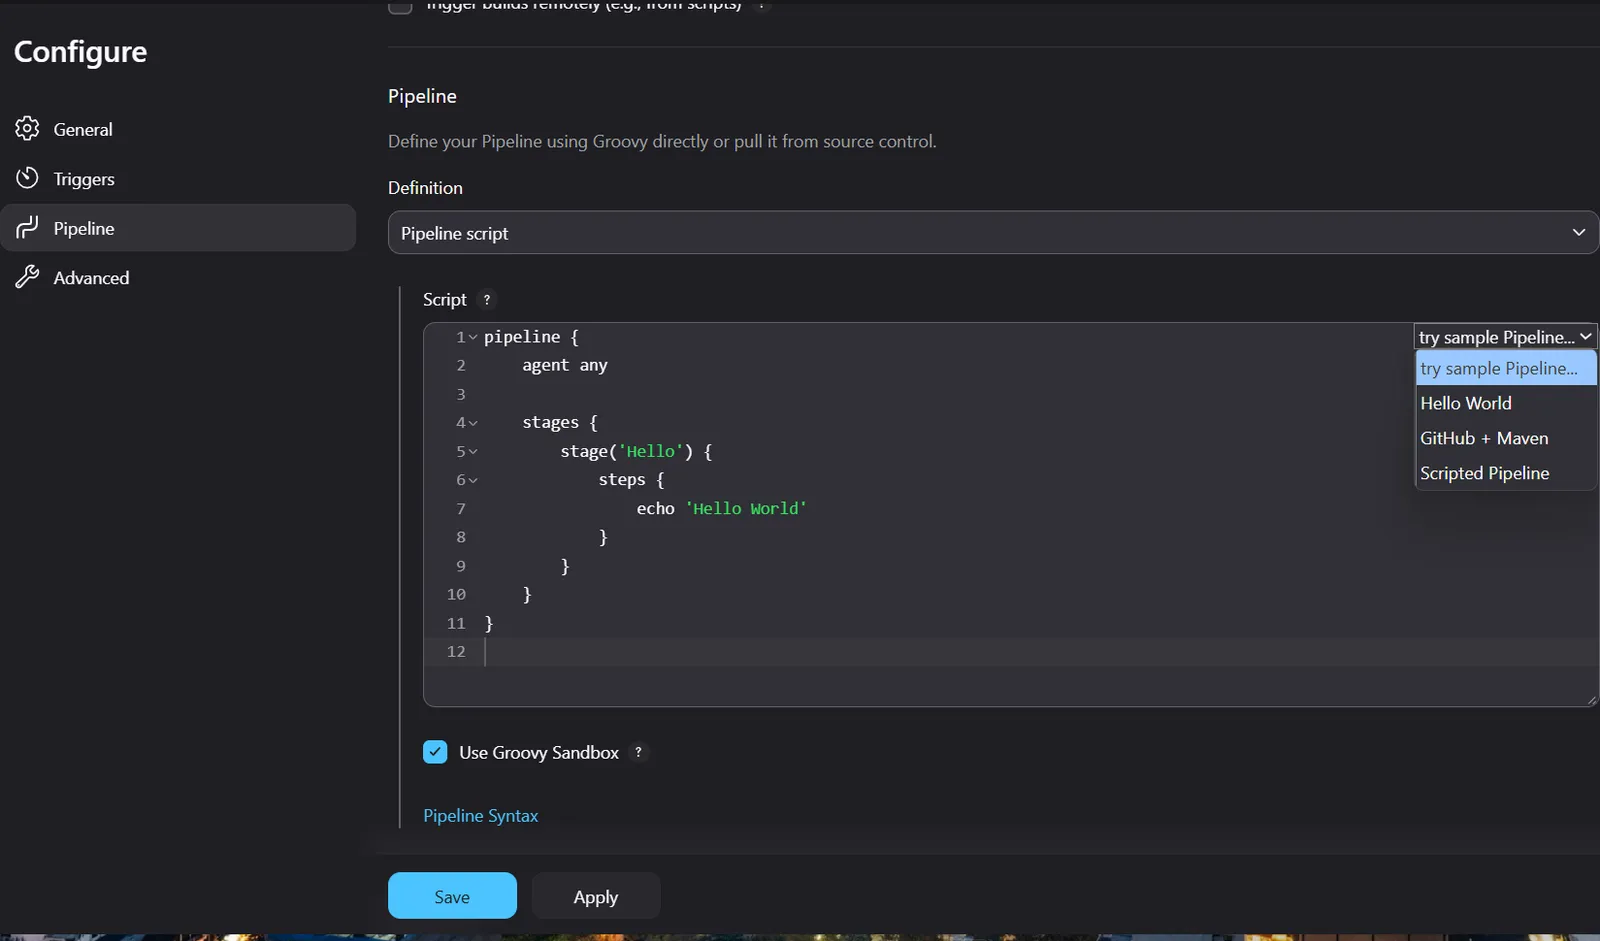
Task: Select Scripted Pipeline sample option
Action: (1506, 473)
